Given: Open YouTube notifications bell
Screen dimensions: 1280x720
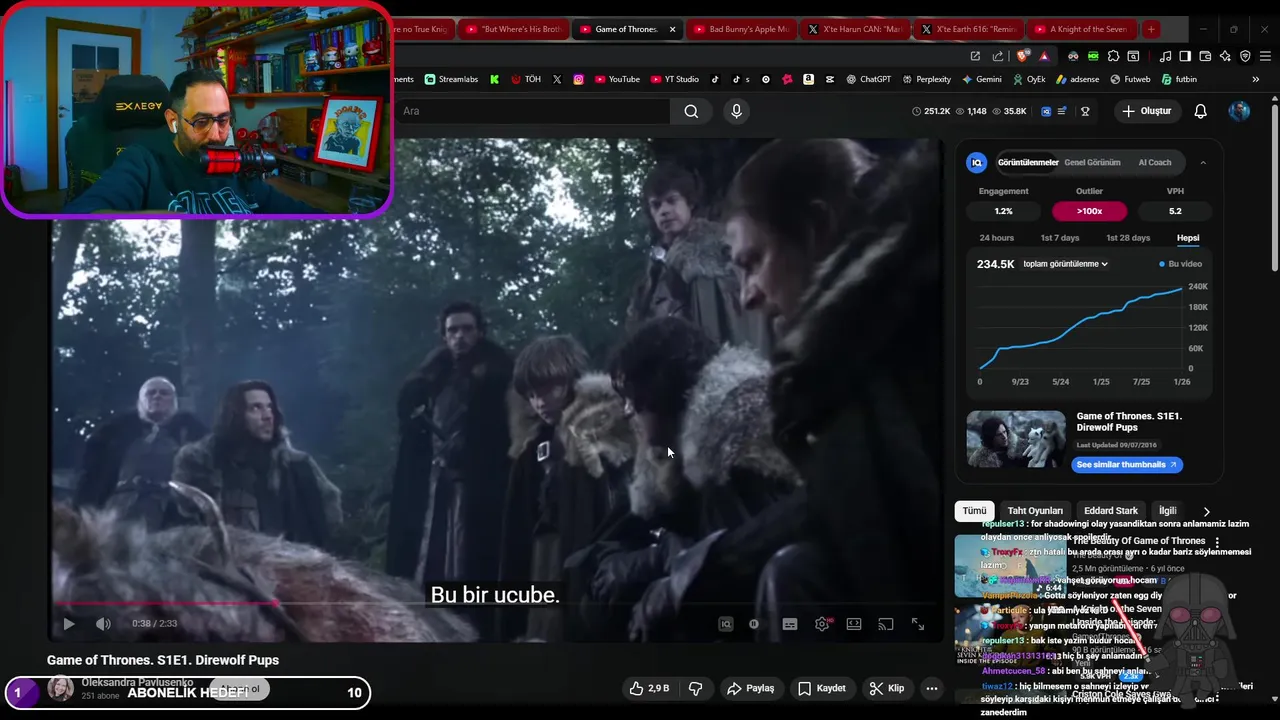Looking at the screenshot, I should [x=1201, y=111].
